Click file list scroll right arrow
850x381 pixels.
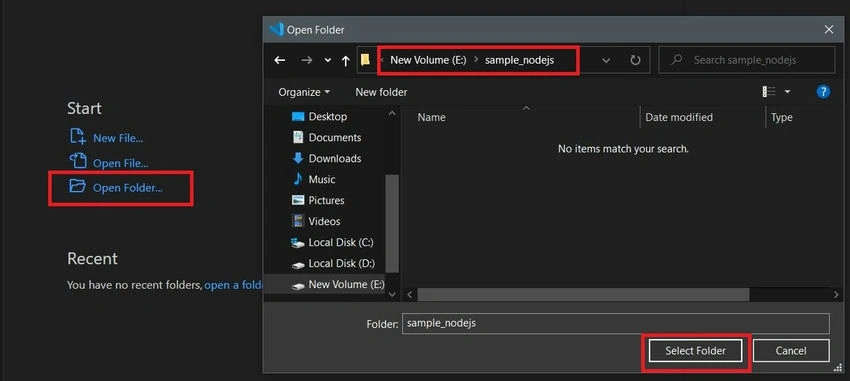click(x=836, y=295)
